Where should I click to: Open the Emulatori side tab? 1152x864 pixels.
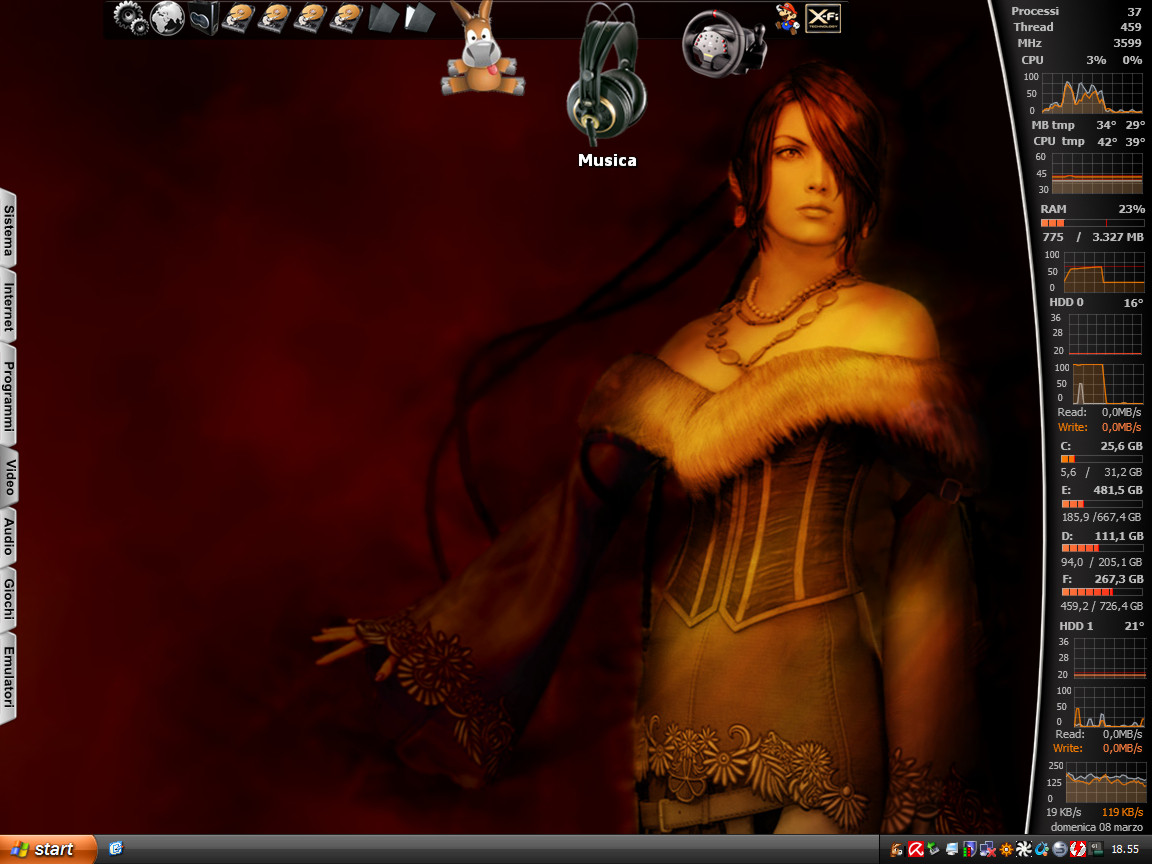click(x=8, y=677)
